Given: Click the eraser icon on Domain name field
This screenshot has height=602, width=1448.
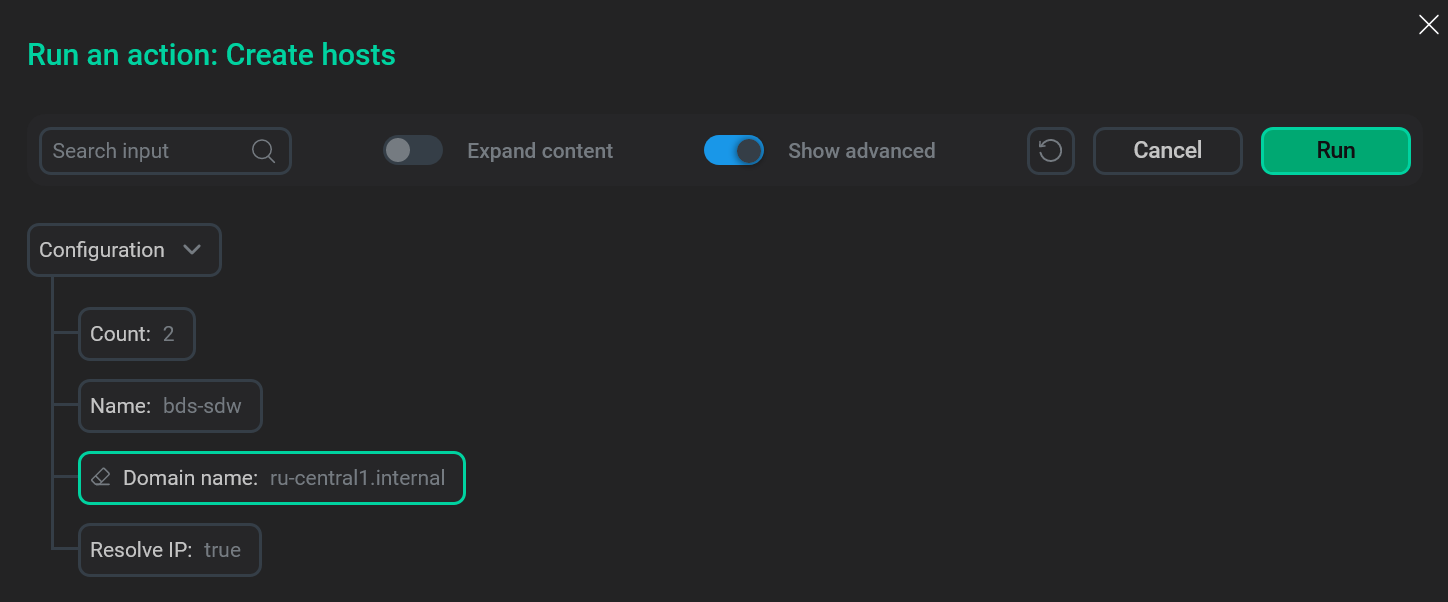Looking at the screenshot, I should click(x=101, y=477).
